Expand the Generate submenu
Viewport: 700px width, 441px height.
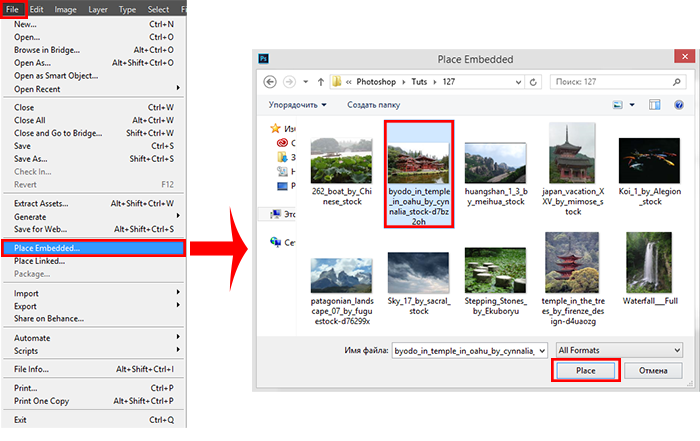[x=93, y=216]
